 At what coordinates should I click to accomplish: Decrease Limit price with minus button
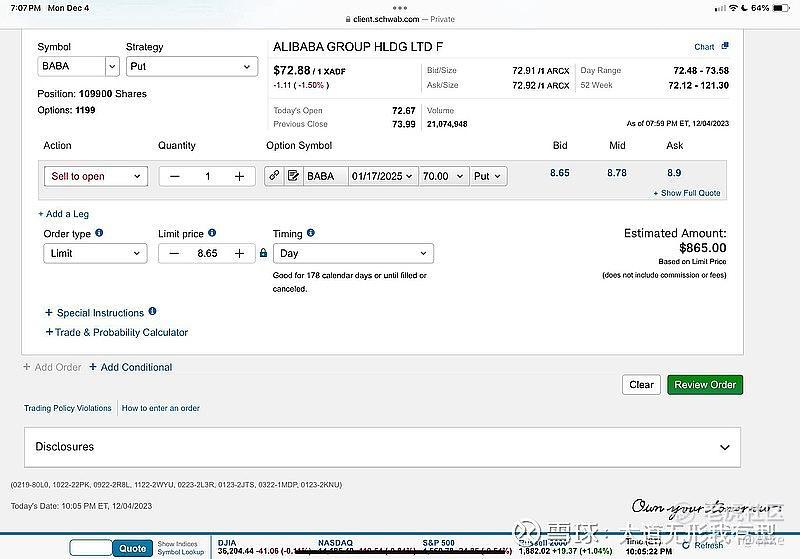pyautogui.click(x=174, y=253)
